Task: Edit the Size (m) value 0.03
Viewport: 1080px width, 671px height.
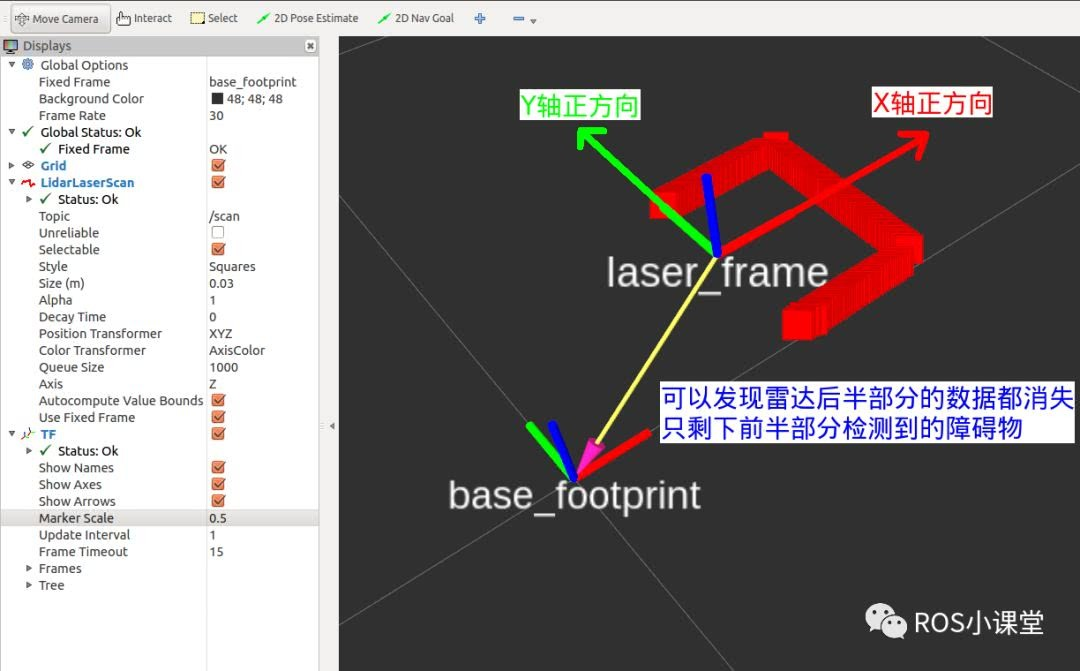Action: 221,283
